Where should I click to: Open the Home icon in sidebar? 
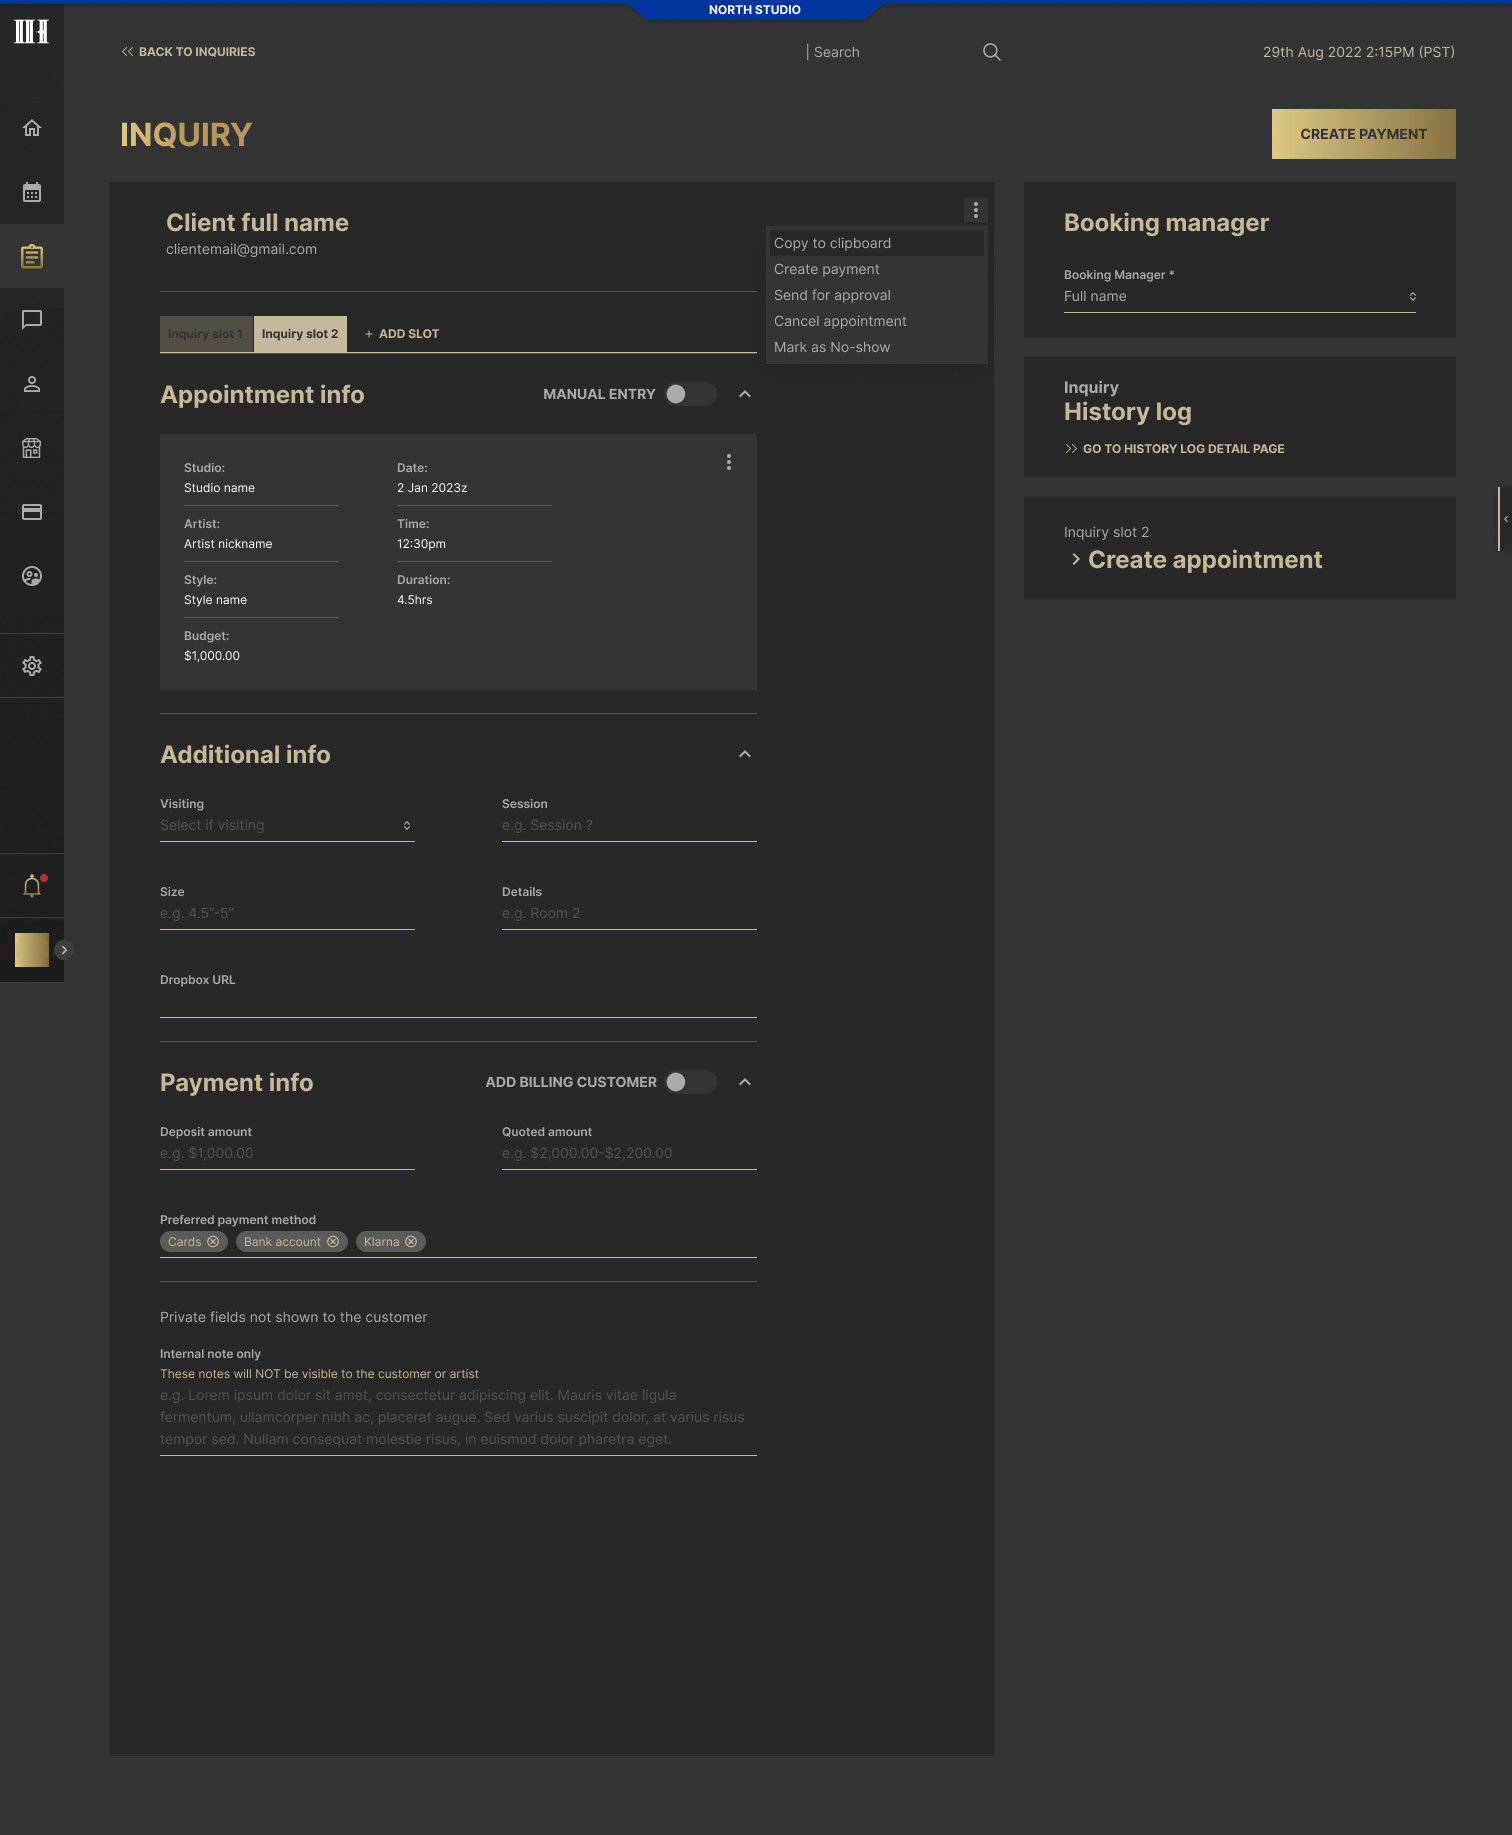click(32, 128)
